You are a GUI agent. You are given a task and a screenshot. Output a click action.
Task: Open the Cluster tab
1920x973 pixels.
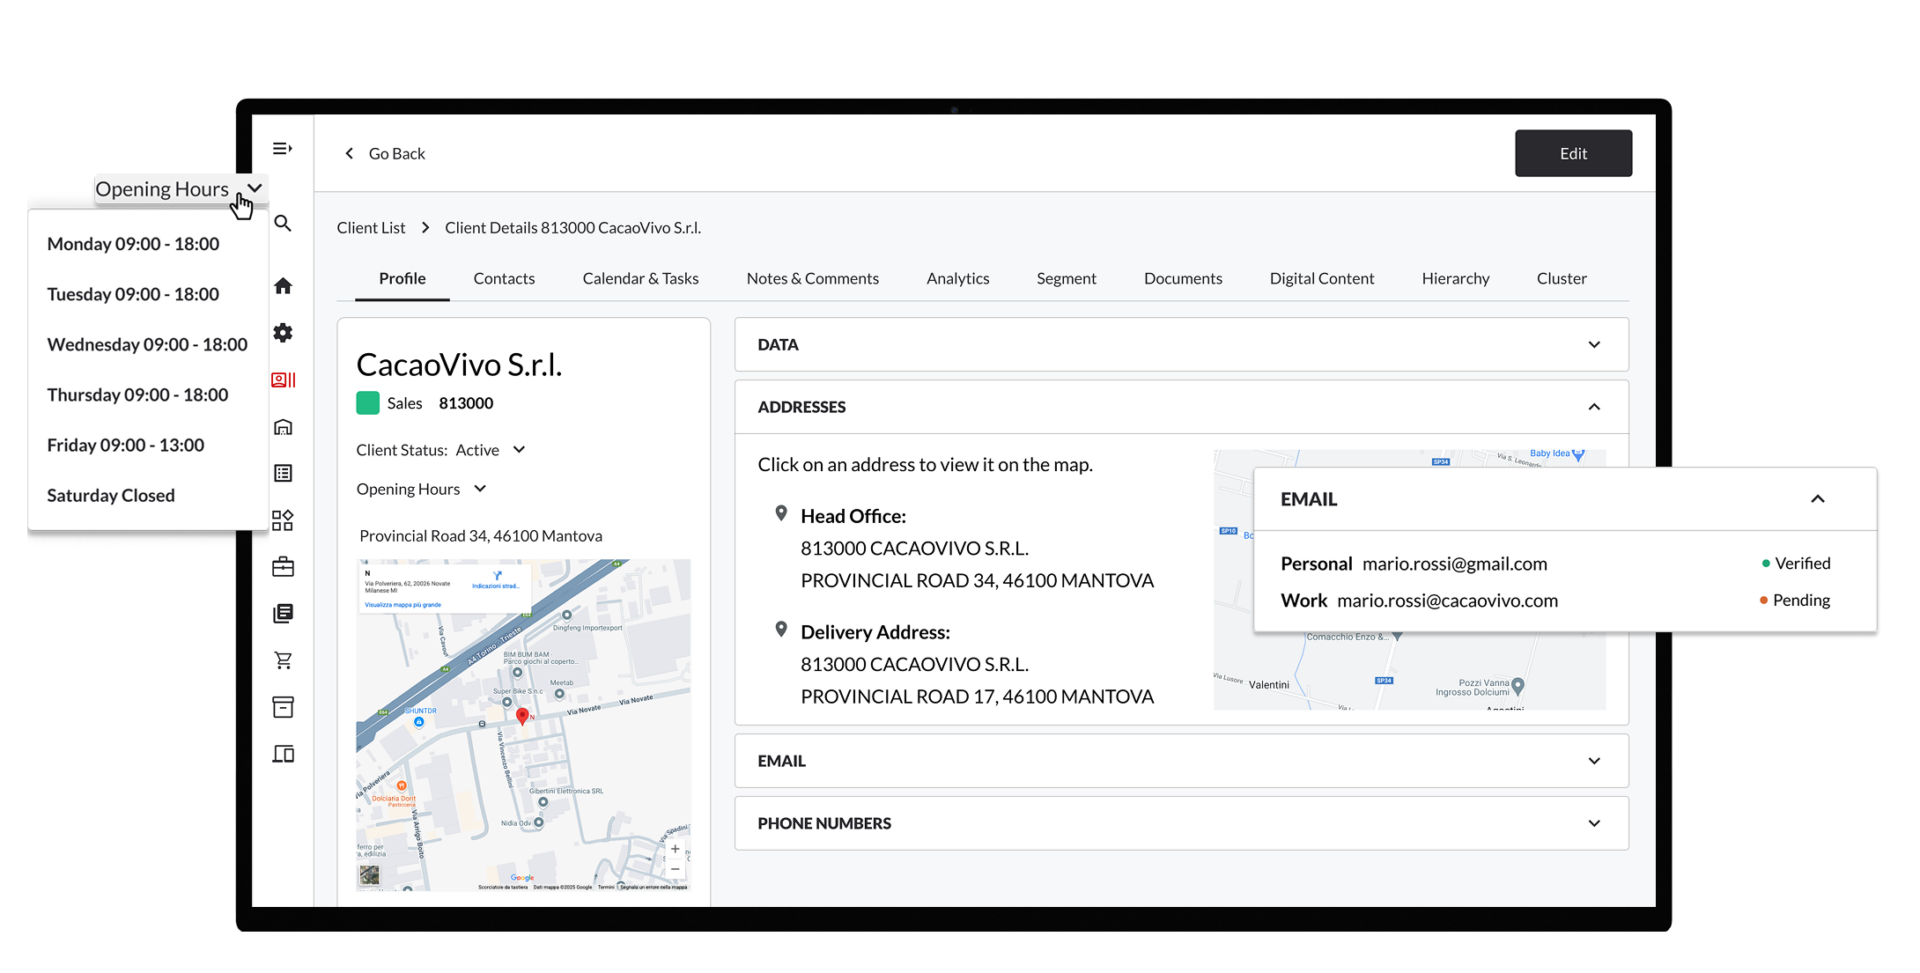coord(1561,279)
